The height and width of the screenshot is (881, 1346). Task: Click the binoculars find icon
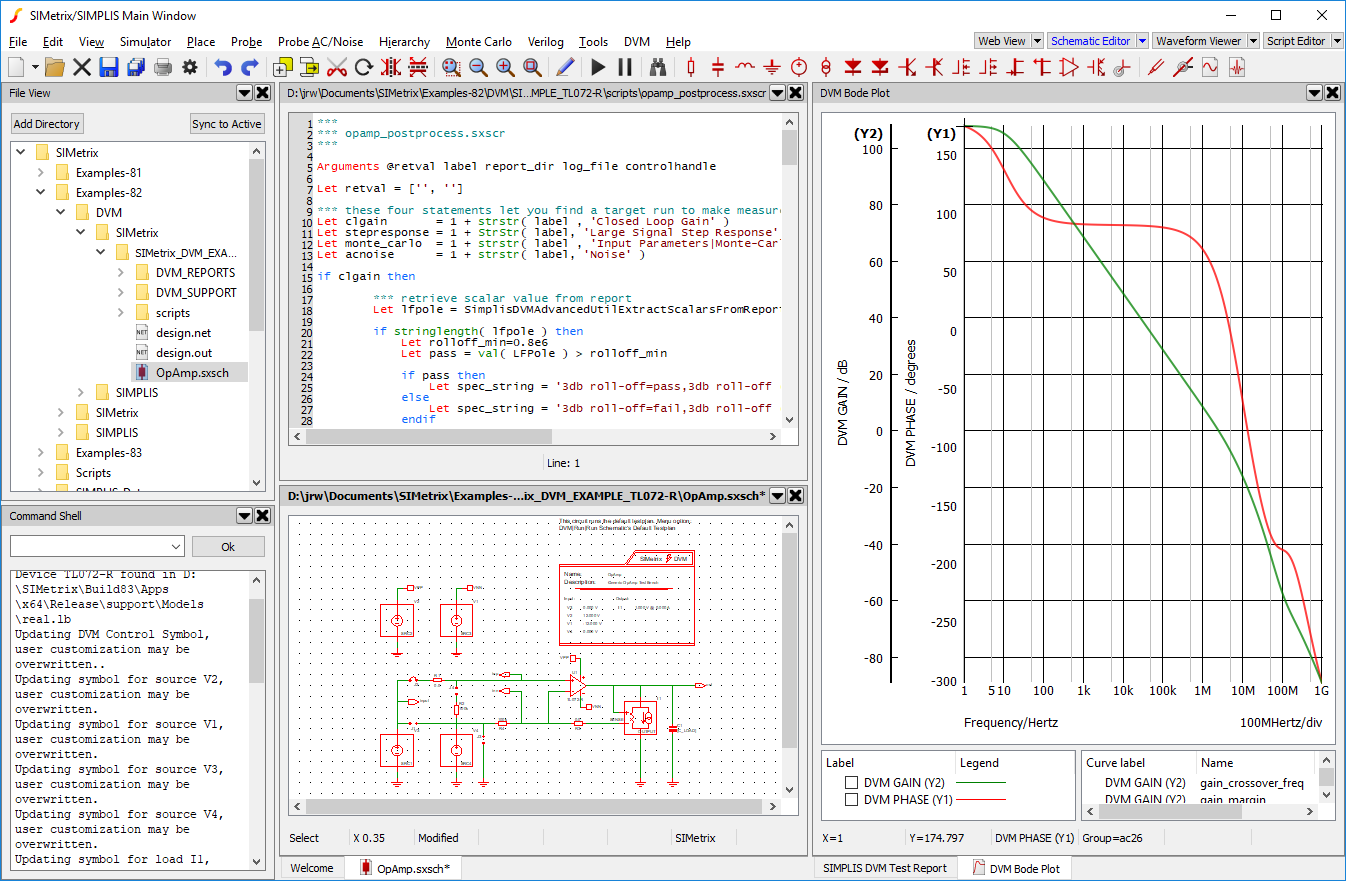(x=658, y=67)
